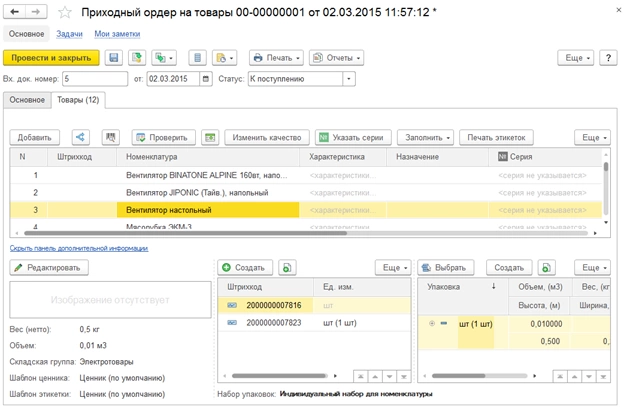Click the help question mark button
This screenshot has height=407, width=624.
[x=608, y=58]
